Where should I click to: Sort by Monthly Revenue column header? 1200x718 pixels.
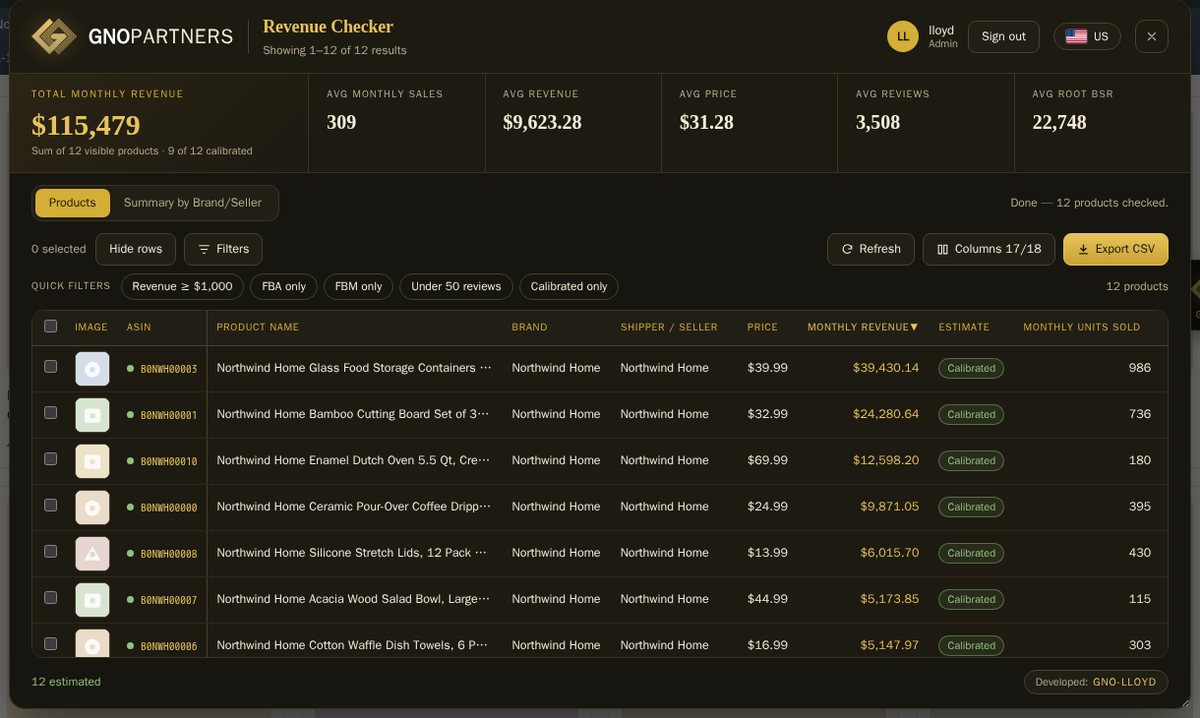coord(863,327)
